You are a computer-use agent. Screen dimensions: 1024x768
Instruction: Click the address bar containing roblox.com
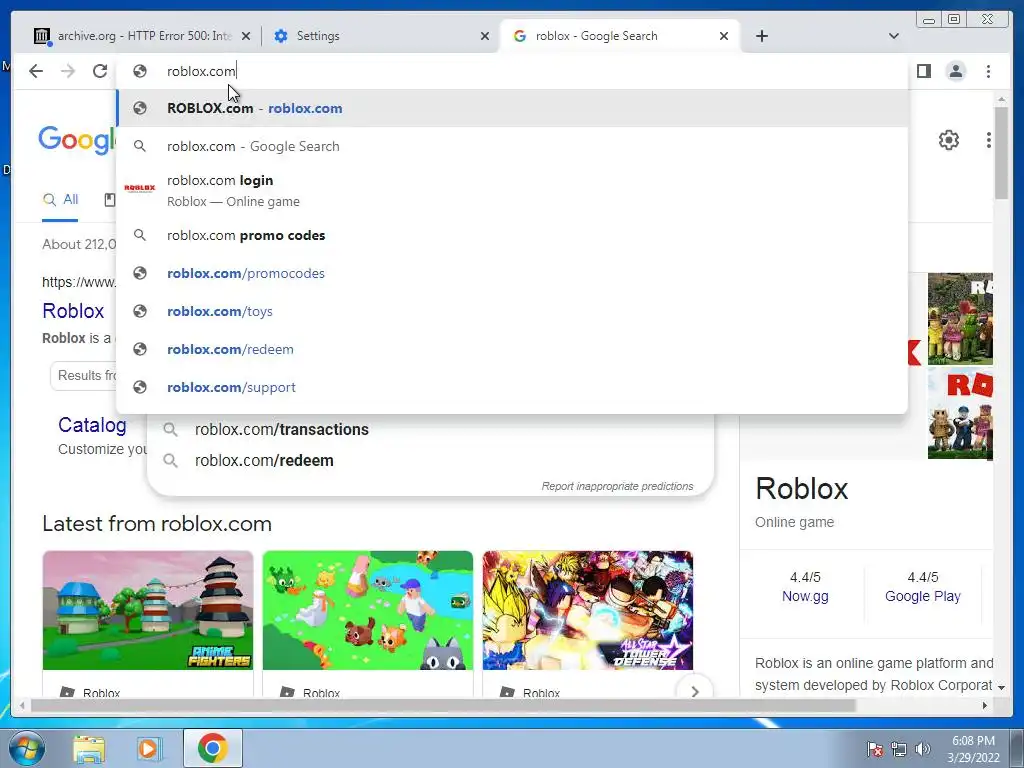(x=513, y=71)
